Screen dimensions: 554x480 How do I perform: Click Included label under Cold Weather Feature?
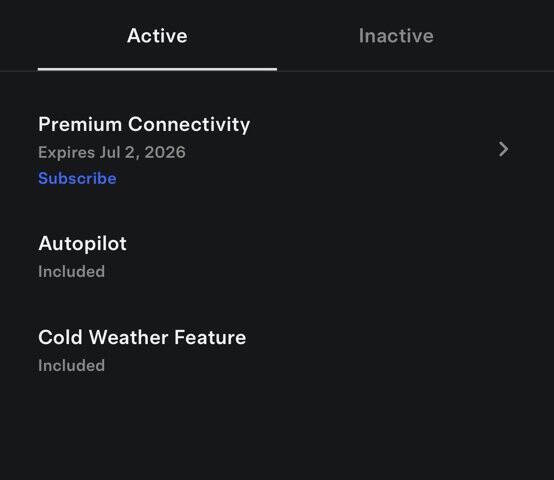[71, 366]
